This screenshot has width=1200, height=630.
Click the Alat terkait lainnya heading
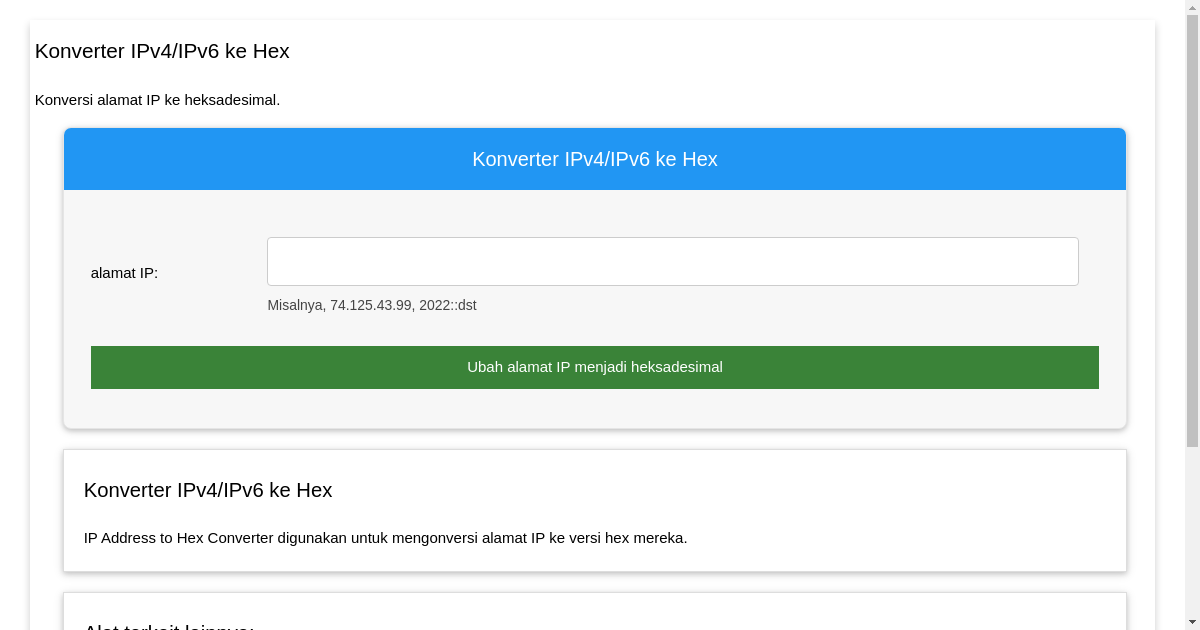pyautogui.click(x=168, y=626)
